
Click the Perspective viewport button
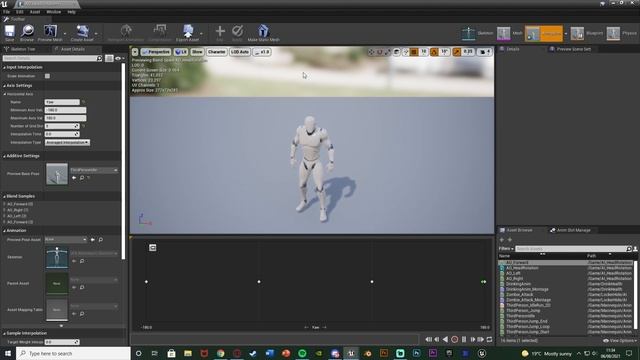point(156,52)
